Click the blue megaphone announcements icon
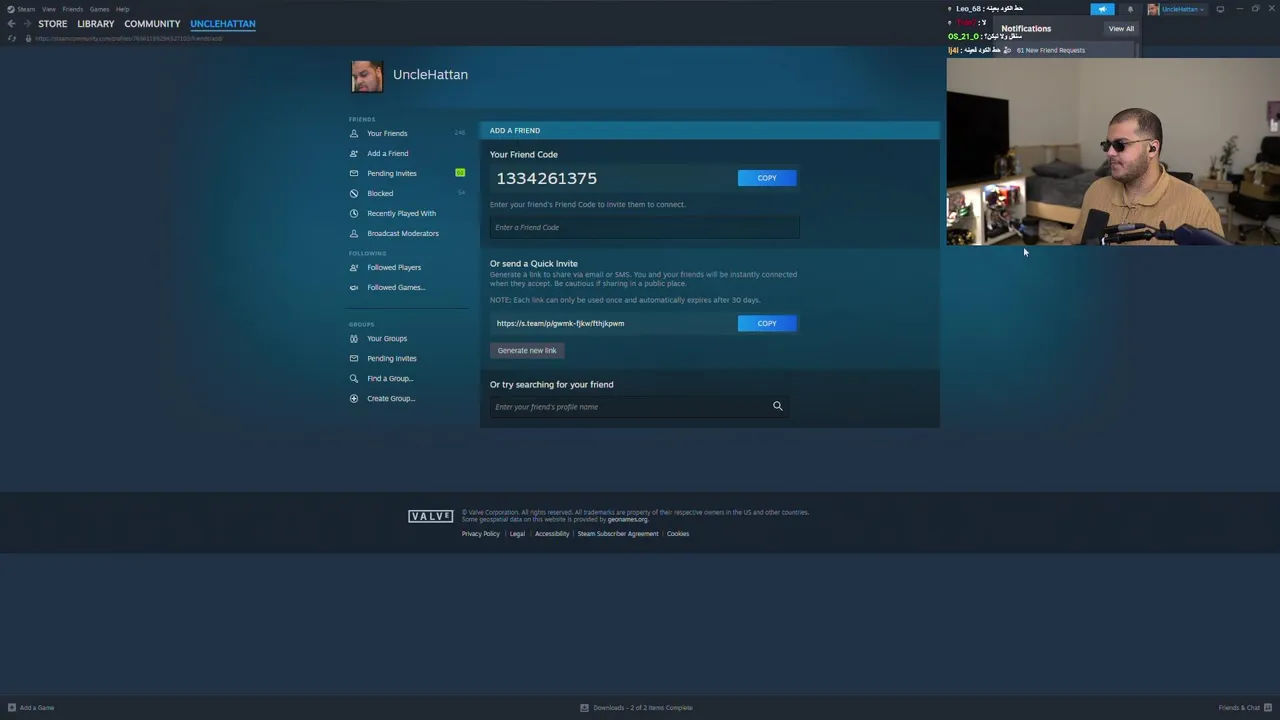1280x720 pixels. point(1102,9)
